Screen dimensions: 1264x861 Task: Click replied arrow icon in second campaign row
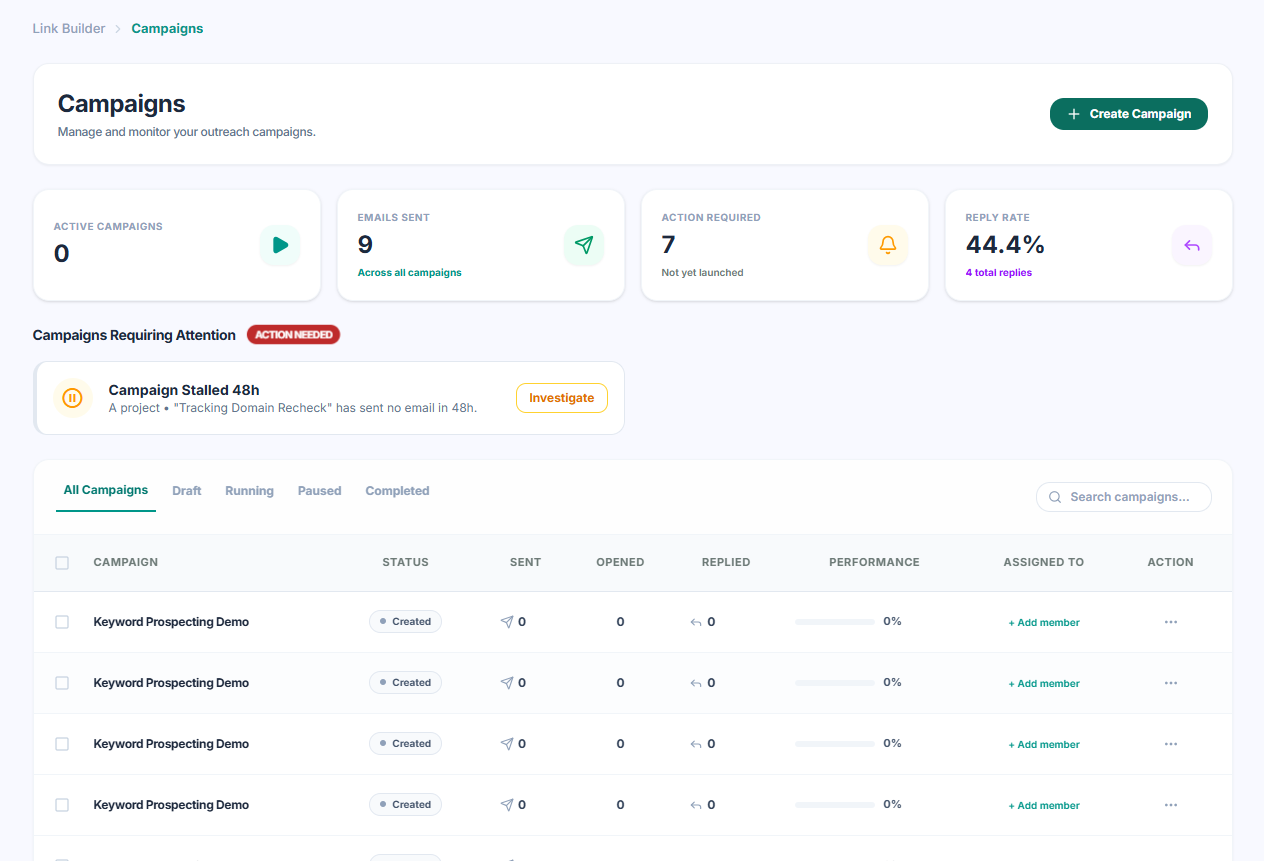696,683
